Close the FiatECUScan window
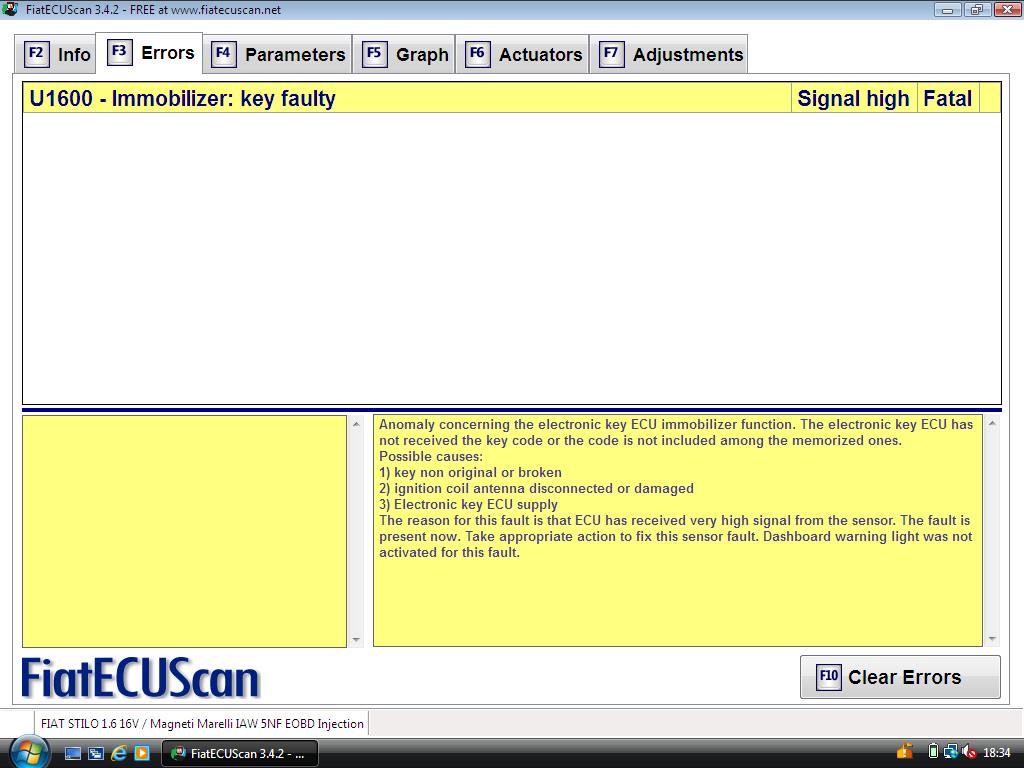This screenshot has width=1024, height=768. pos(1007,9)
